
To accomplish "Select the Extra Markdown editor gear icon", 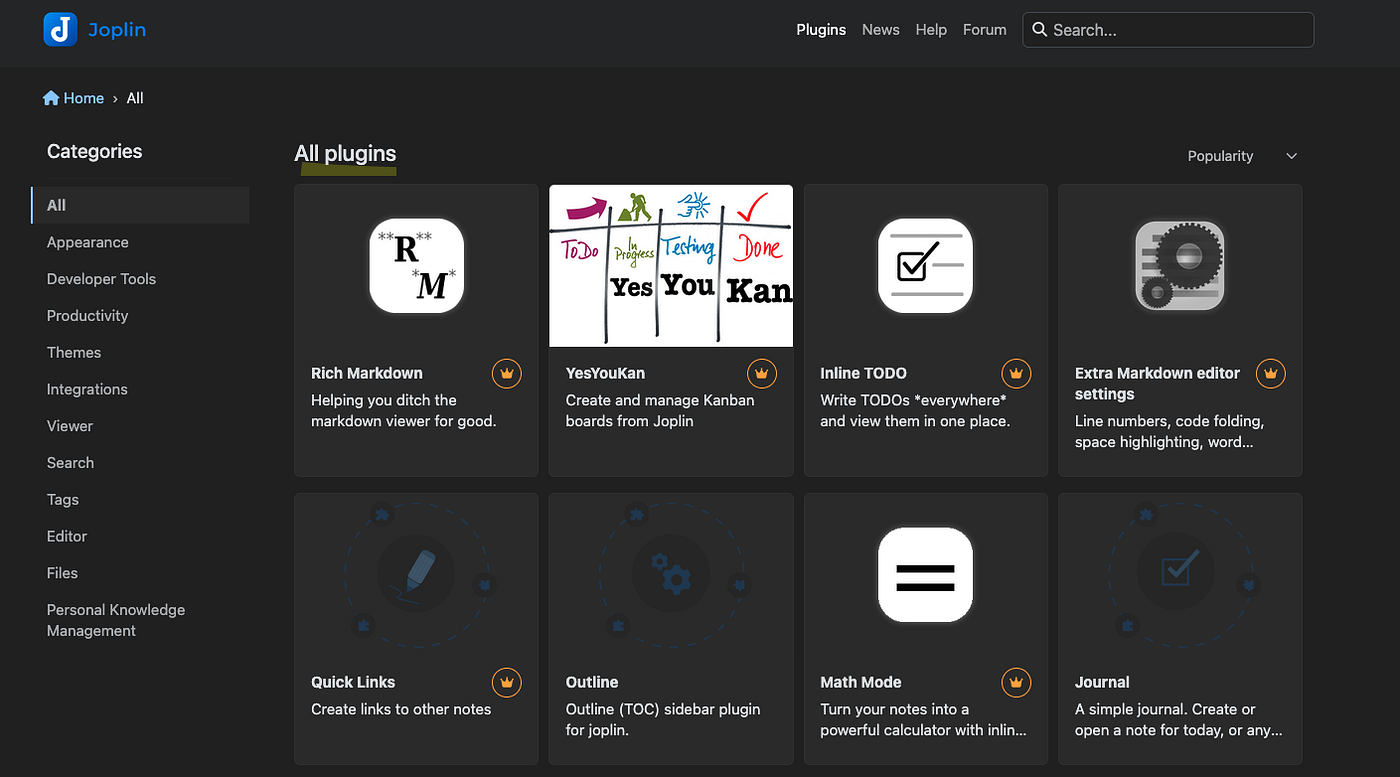I will pyautogui.click(x=1180, y=266).
